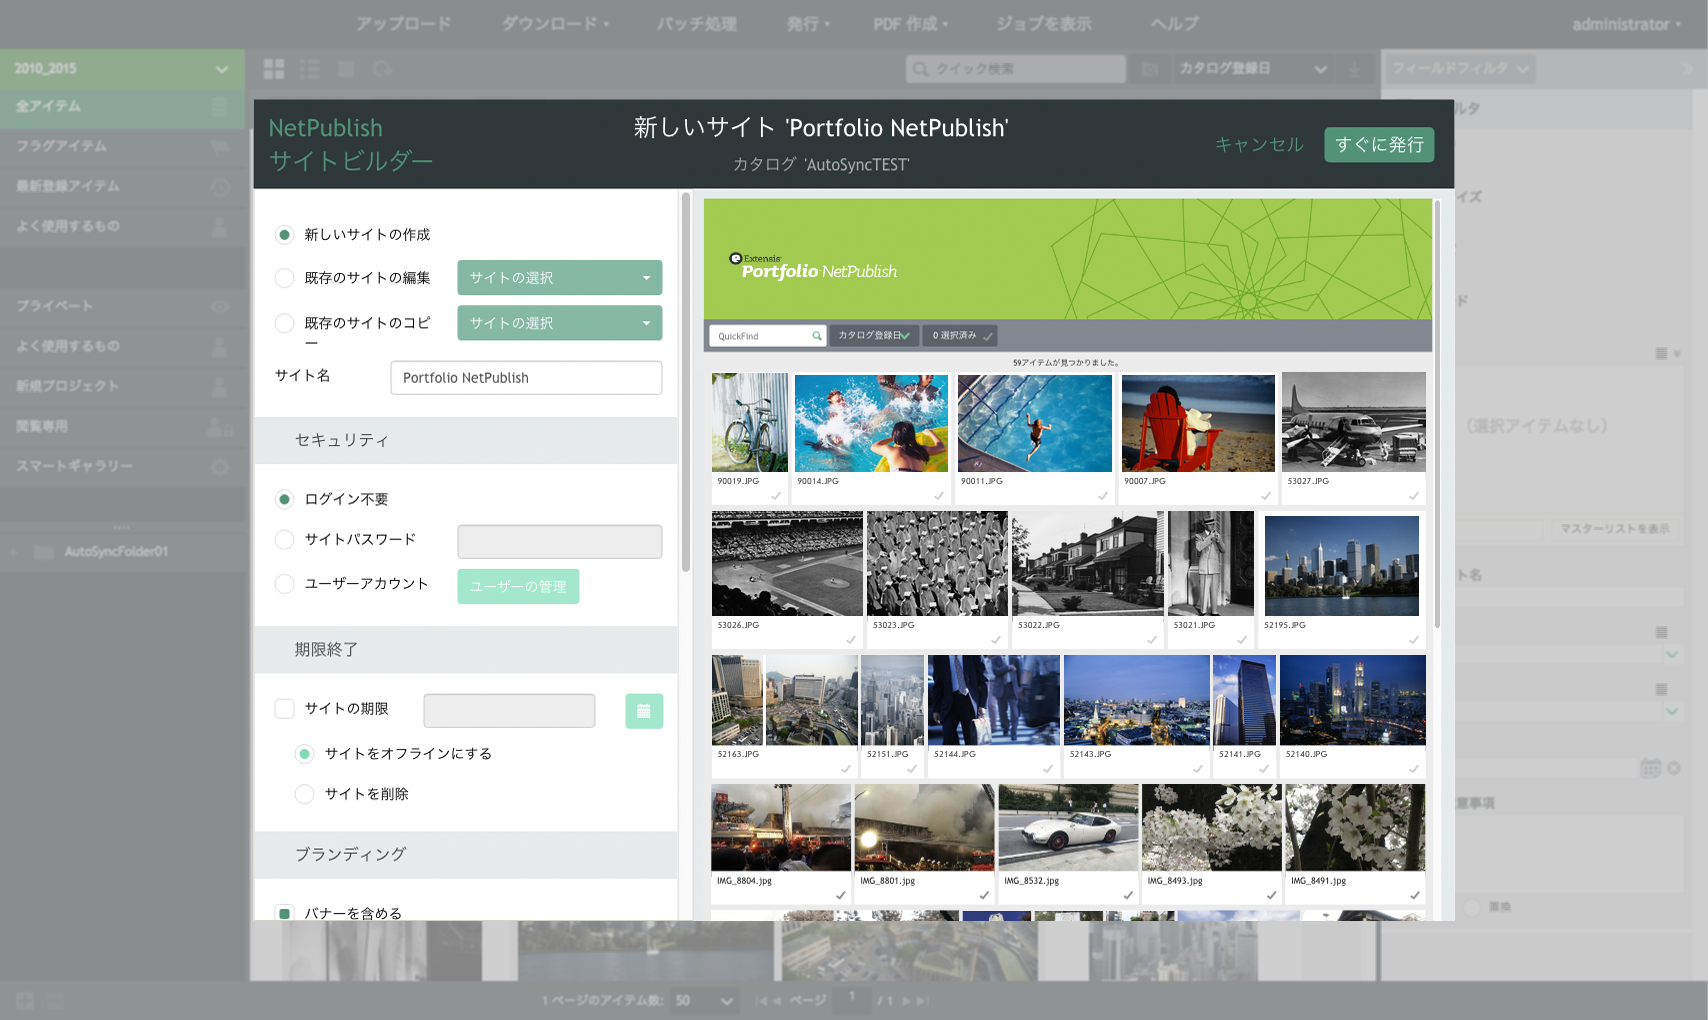The width and height of the screenshot is (1708, 1020).
Task: Click the add icon at bottom-left corner
Action: pyautogui.click(x=25, y=1000)
